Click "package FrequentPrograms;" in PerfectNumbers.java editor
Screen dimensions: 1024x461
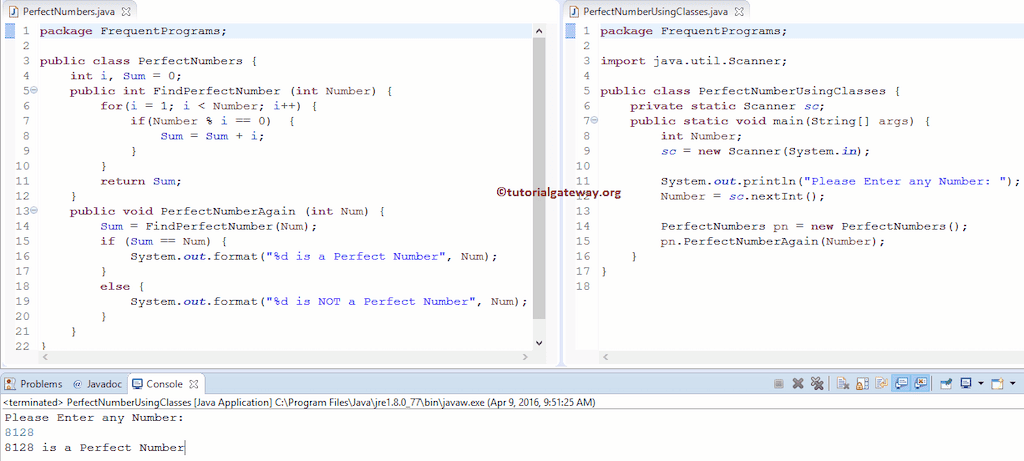(133, 31)
